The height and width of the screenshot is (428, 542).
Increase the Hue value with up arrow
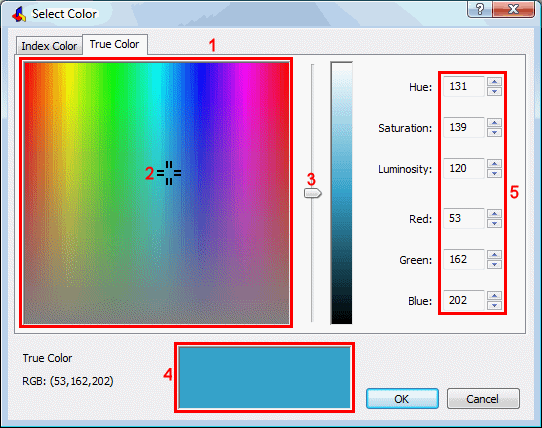tap(494, 82)
